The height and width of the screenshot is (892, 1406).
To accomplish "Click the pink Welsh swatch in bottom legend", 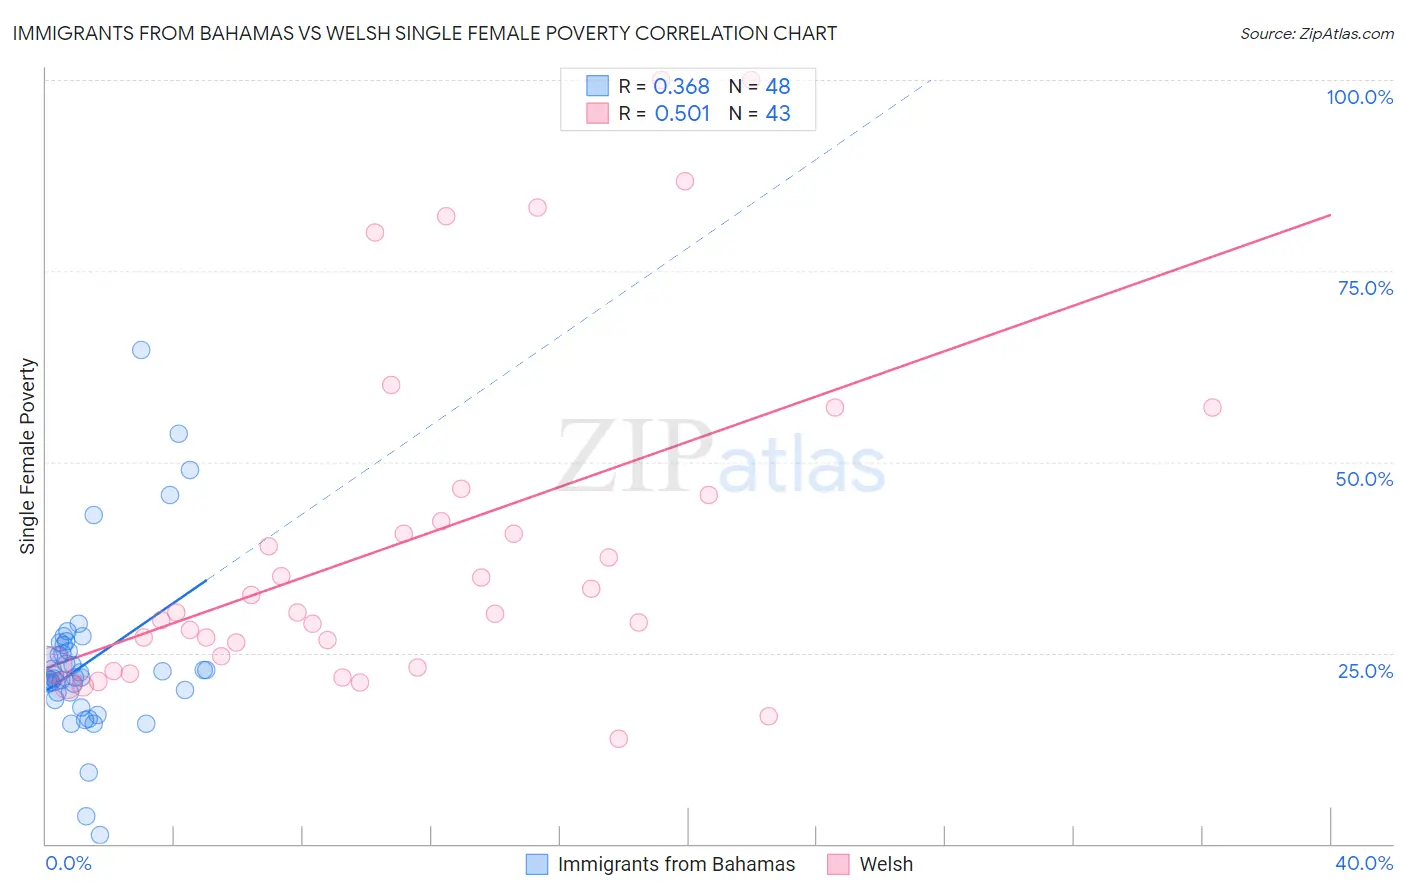I will (838, 864).
